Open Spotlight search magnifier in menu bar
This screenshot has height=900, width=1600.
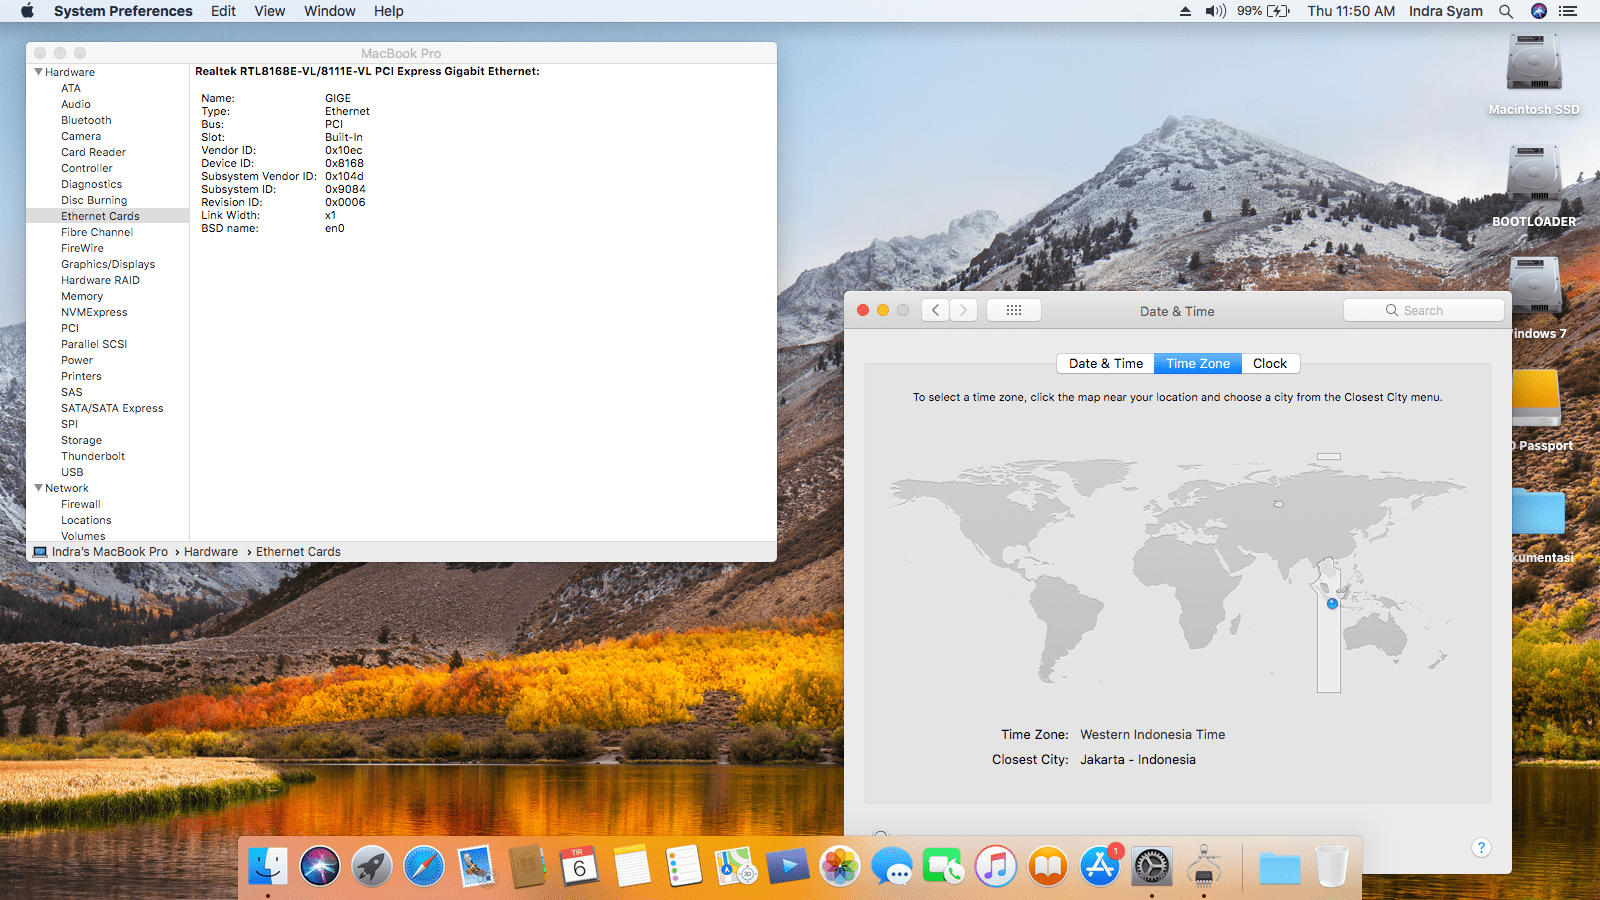tap(1506, 11)
